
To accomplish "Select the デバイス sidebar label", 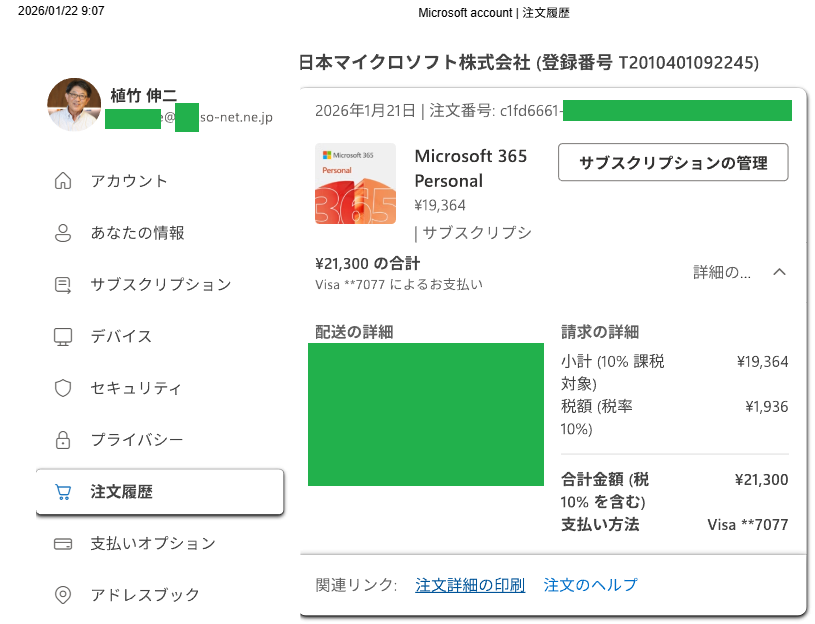I will point(121,336).
